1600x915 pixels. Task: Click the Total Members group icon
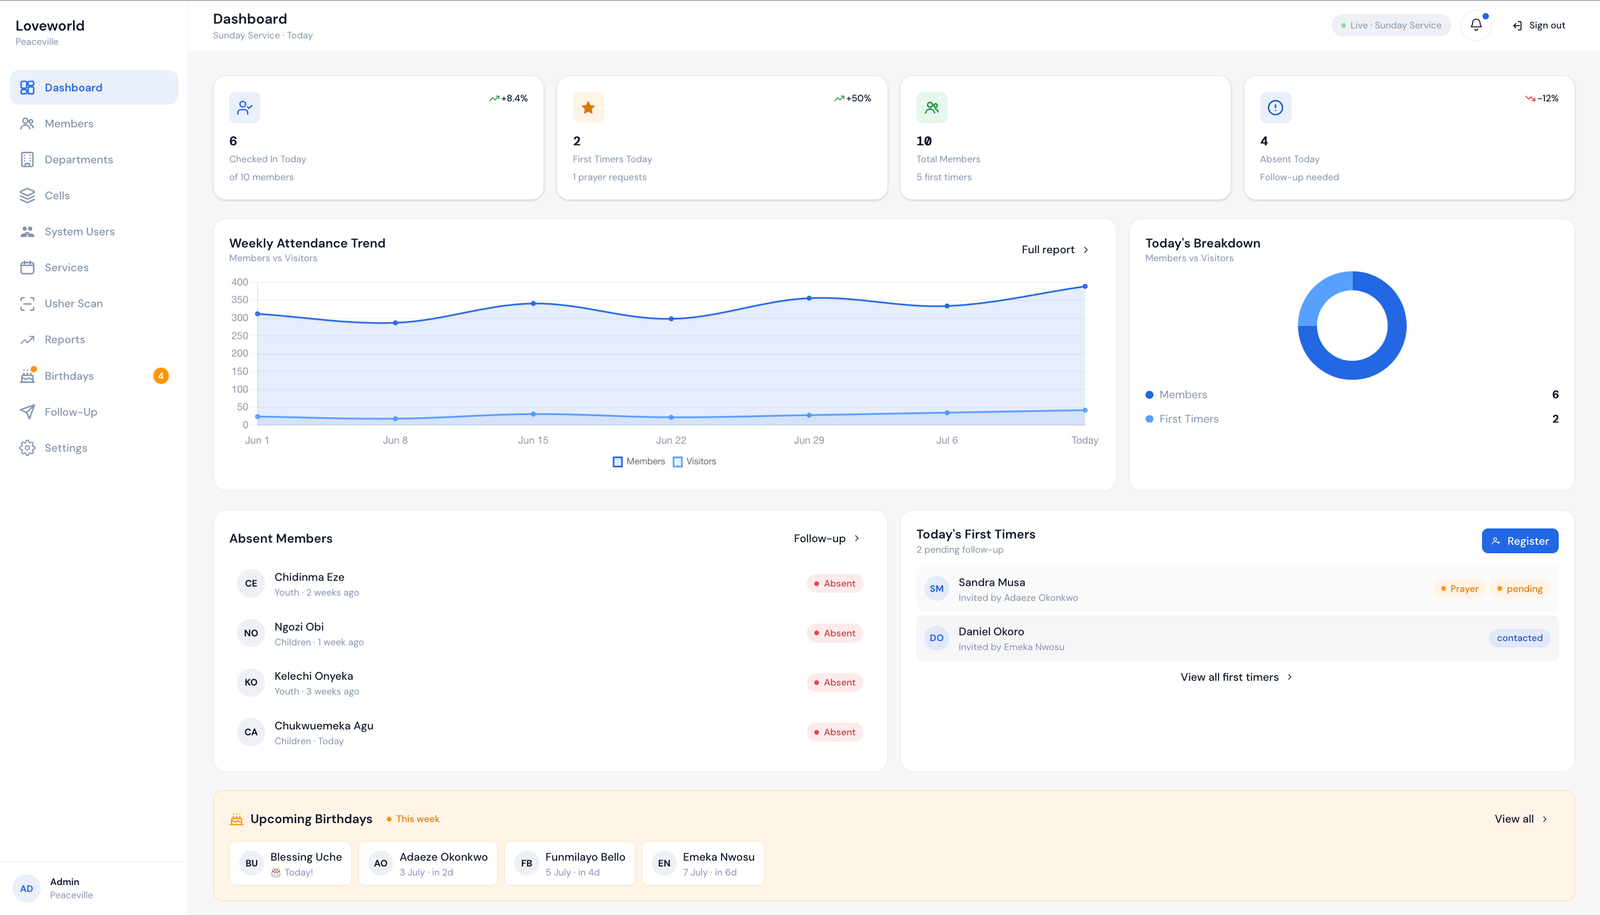(932, 107)
